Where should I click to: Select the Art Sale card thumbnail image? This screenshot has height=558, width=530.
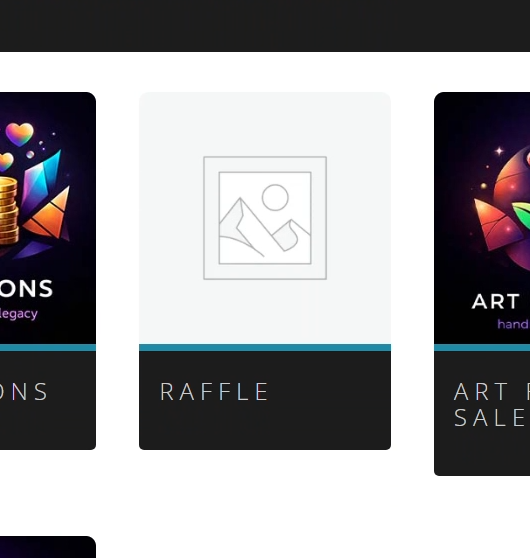coord(482,218)
